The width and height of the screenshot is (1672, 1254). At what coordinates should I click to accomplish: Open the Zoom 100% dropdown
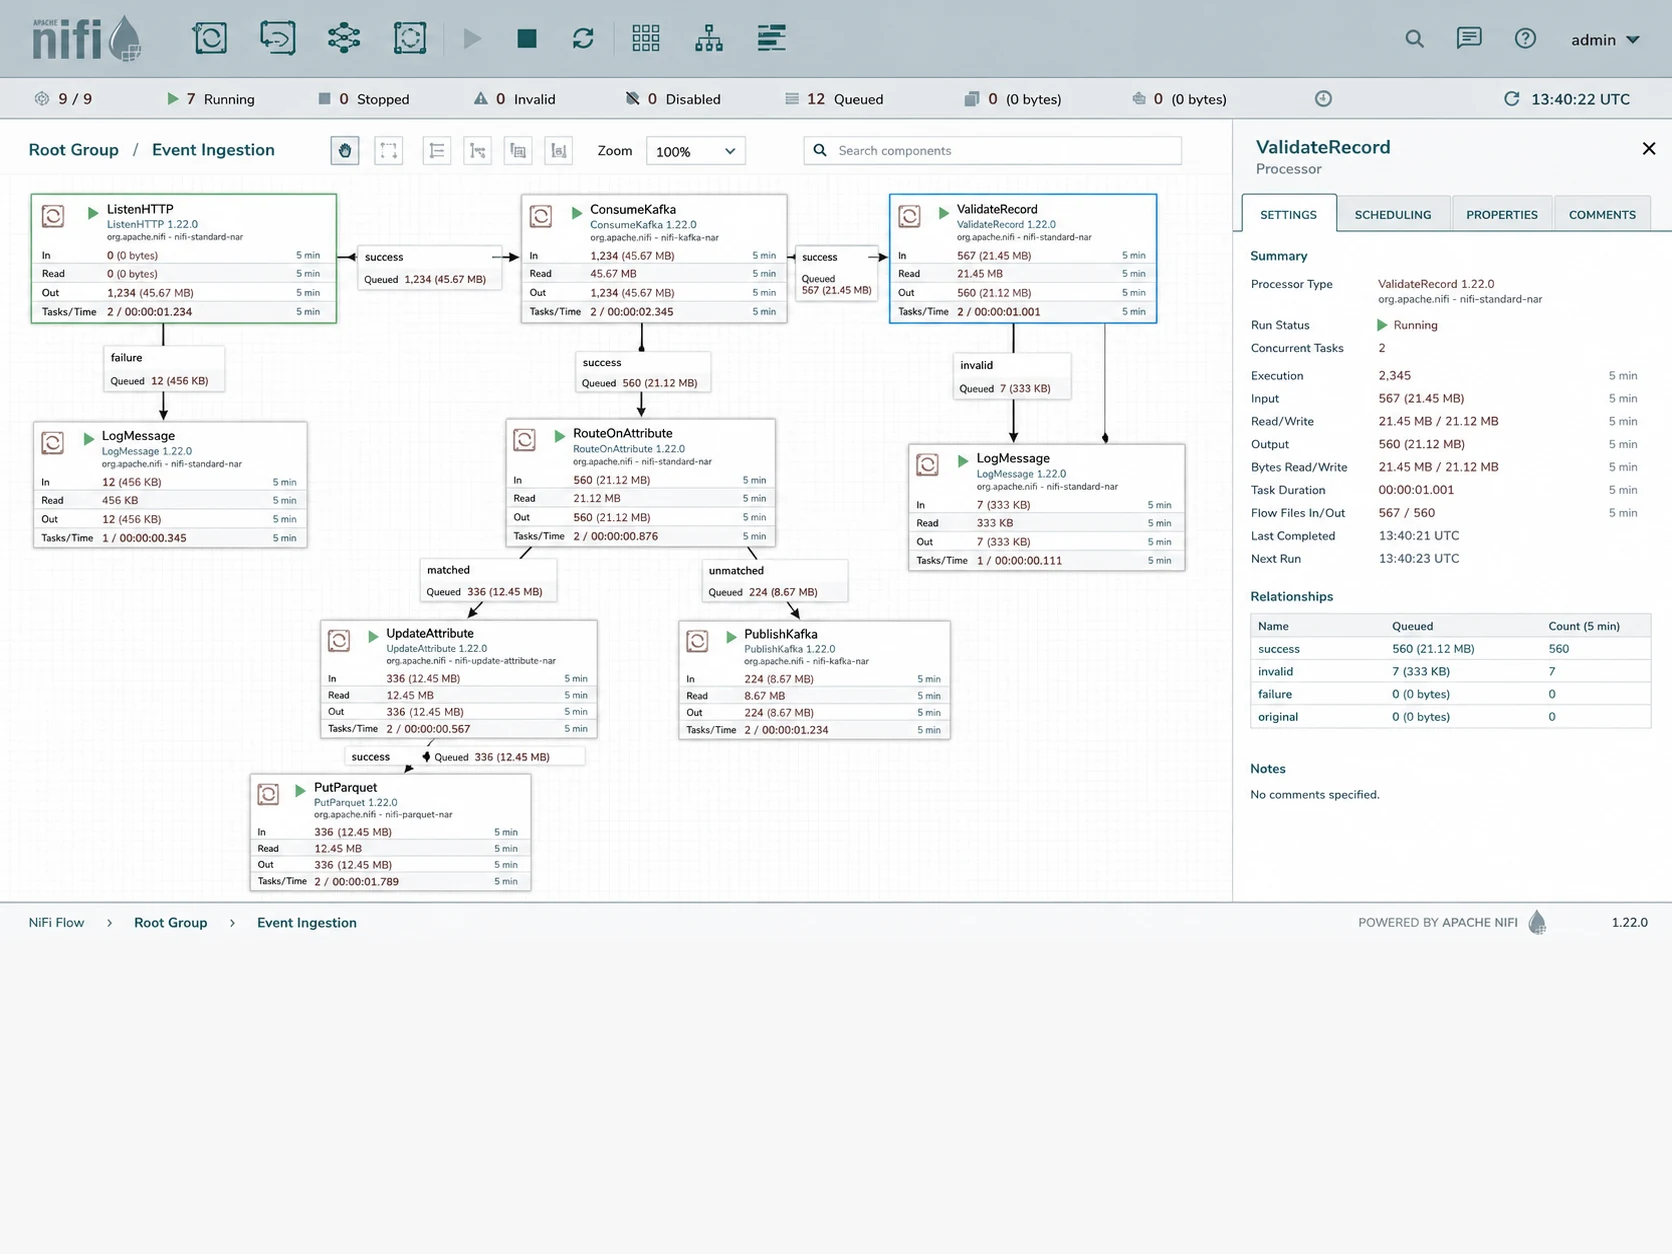[695, 151]
